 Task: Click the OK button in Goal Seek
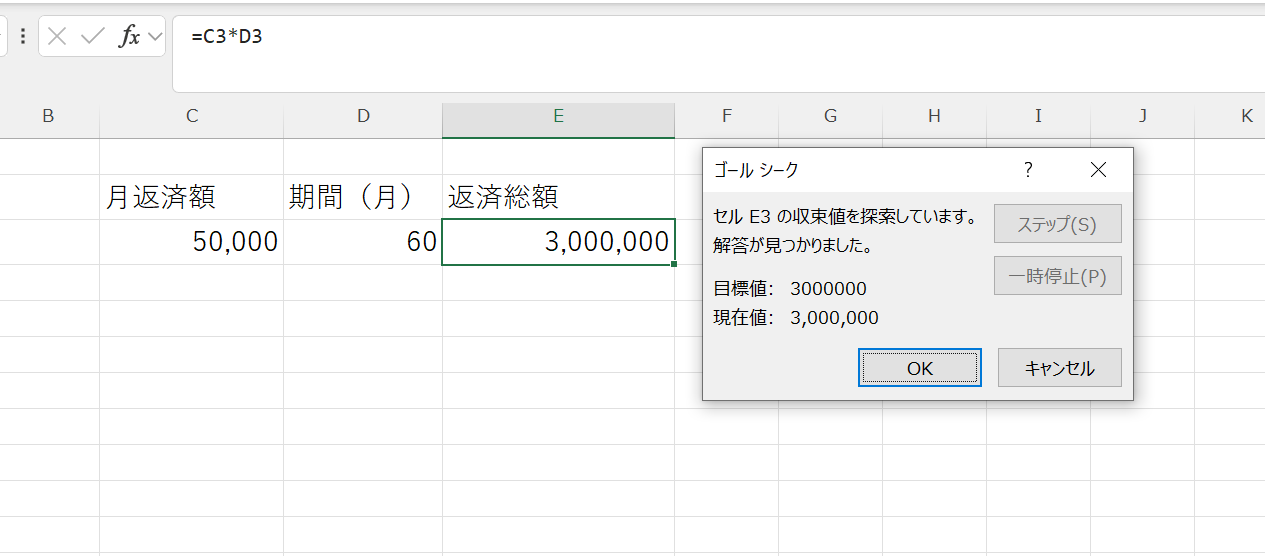(x=920, y=368)
